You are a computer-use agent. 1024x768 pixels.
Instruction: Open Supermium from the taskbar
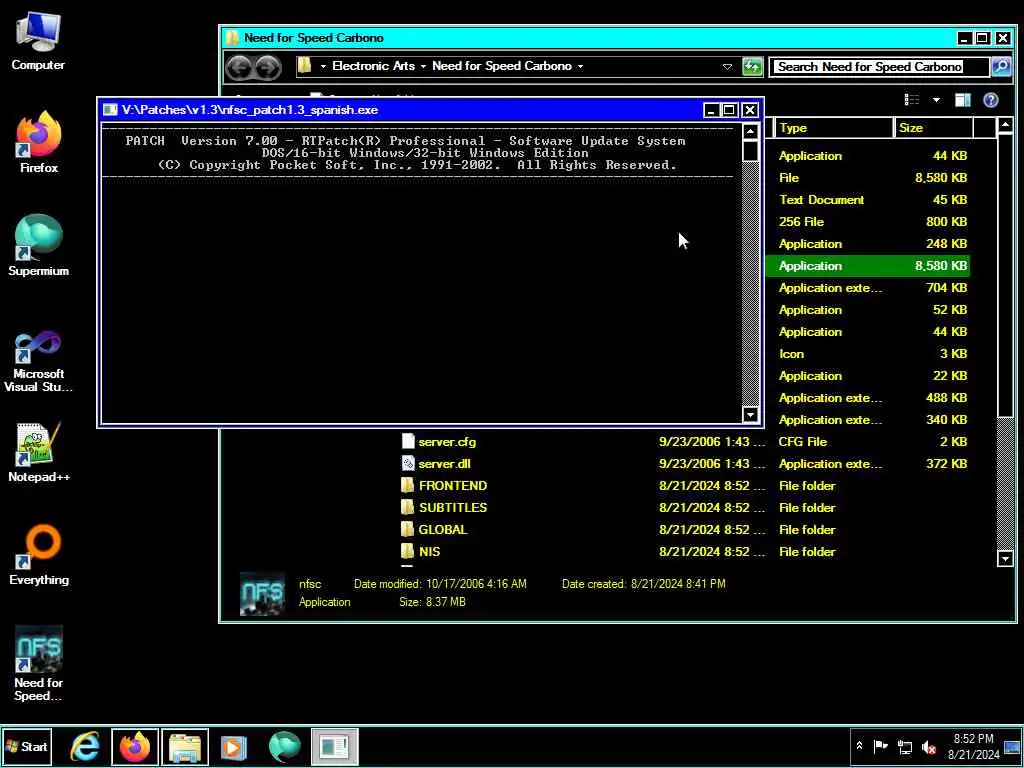point(284,746)
